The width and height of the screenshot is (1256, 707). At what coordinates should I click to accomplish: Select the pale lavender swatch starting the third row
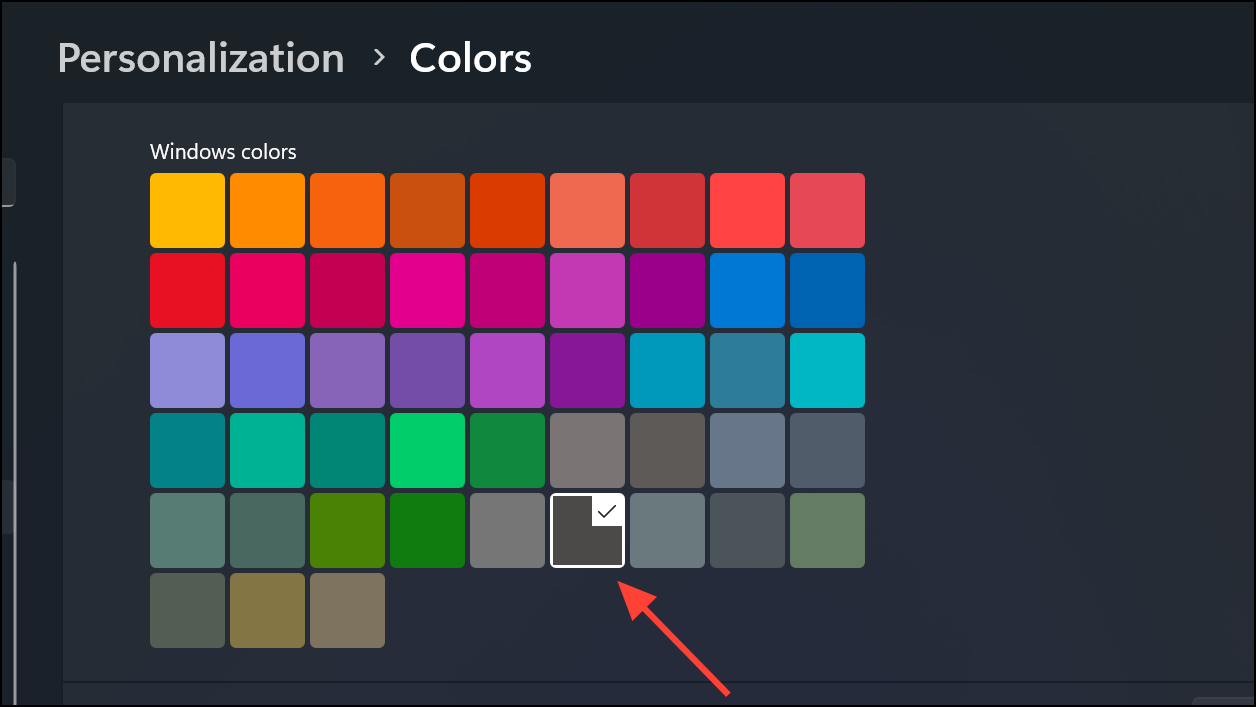[187, 370]
